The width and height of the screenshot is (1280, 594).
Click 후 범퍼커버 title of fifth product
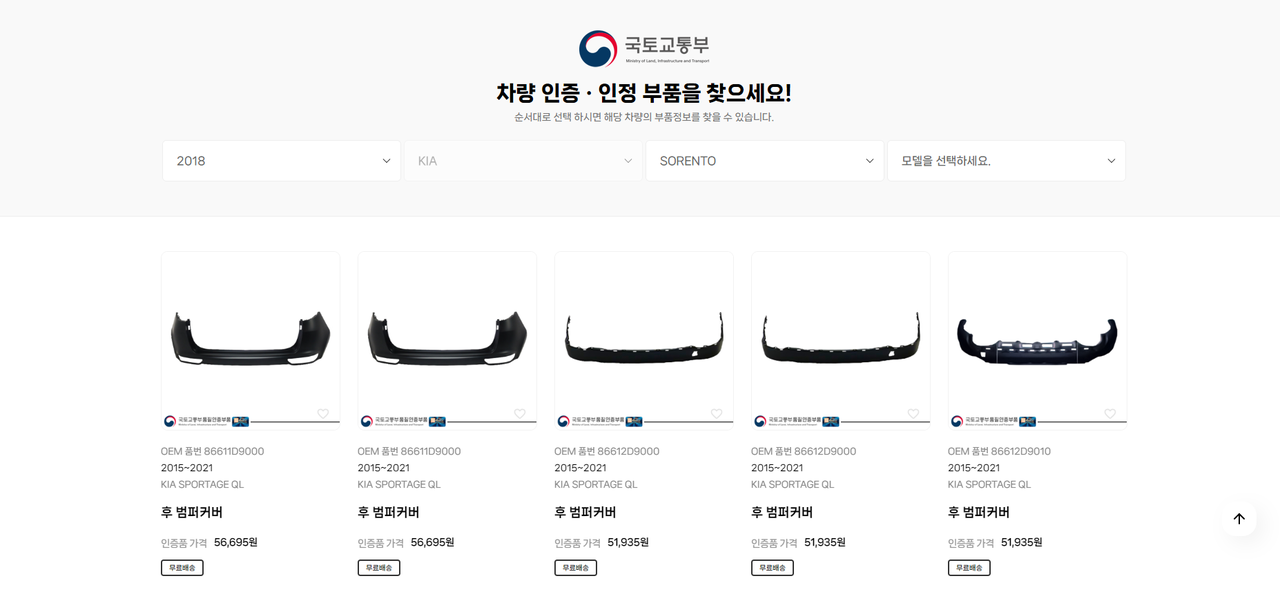[979, 512]
